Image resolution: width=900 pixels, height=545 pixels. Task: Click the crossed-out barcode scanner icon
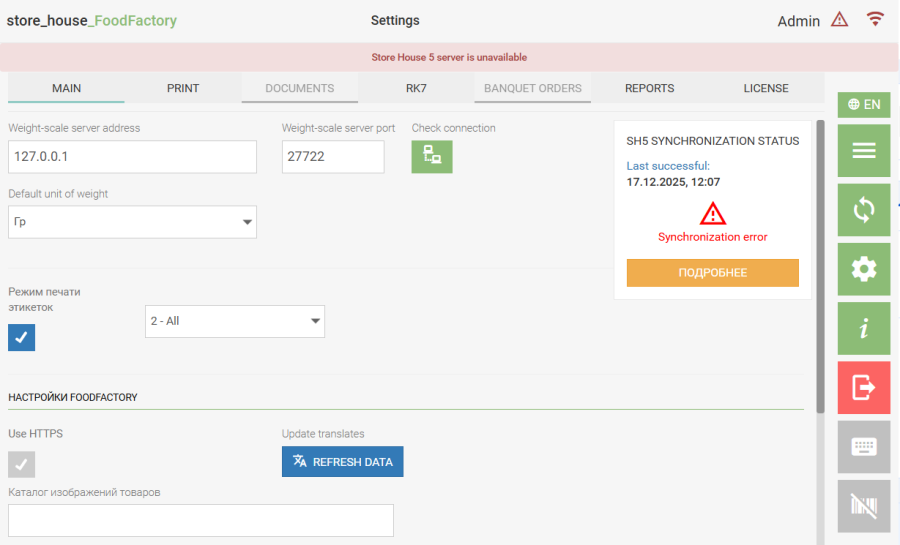[863, 506]
